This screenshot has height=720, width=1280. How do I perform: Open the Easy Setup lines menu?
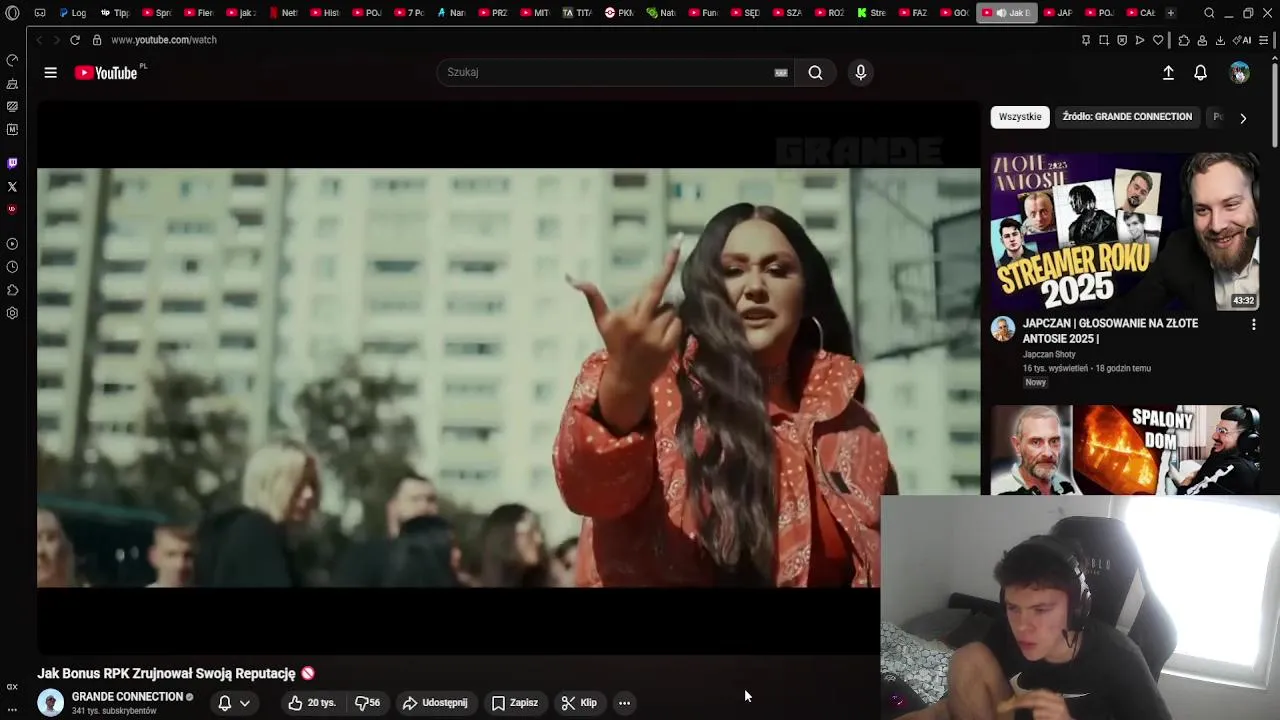1264,40
